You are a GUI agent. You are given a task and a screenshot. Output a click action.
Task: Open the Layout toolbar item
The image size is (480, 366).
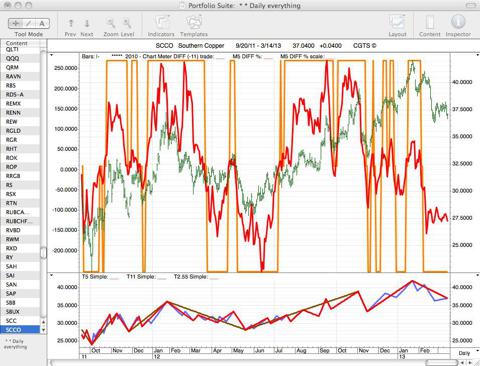click(397, 26)
